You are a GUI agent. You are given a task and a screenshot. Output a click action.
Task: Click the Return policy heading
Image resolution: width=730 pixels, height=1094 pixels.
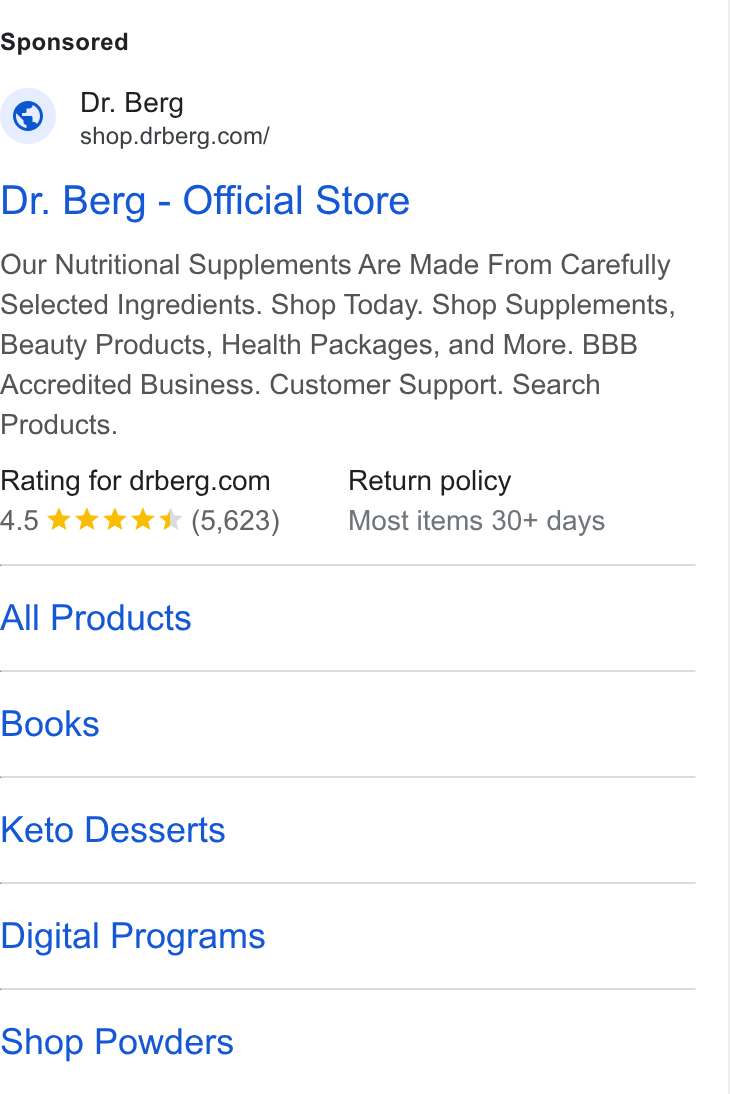point(430,481)
